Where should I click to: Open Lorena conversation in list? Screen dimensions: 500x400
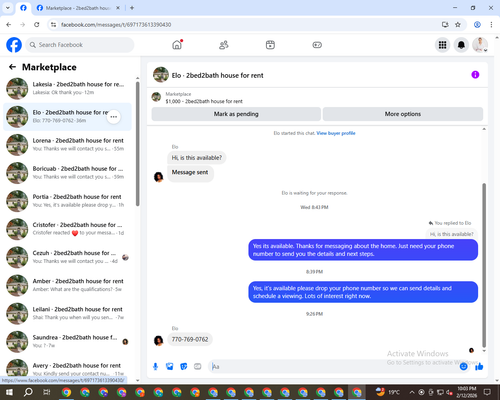pyautogui.click(x=67, y=145)
